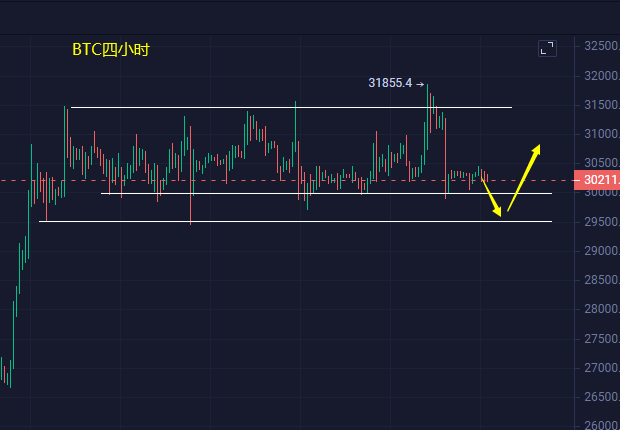Click the 30500 price axis label
The width and height of the screenshot is (620, 430).
pyautogui.click(x=602, y=163)
